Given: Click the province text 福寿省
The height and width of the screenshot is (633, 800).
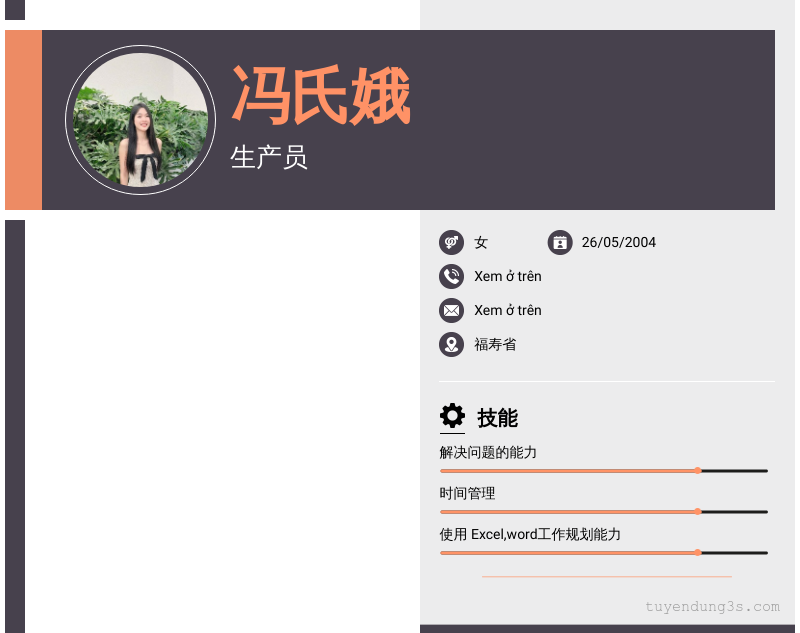Looking at the screenshot, I should pyautogui.click(x=495, y=345).
